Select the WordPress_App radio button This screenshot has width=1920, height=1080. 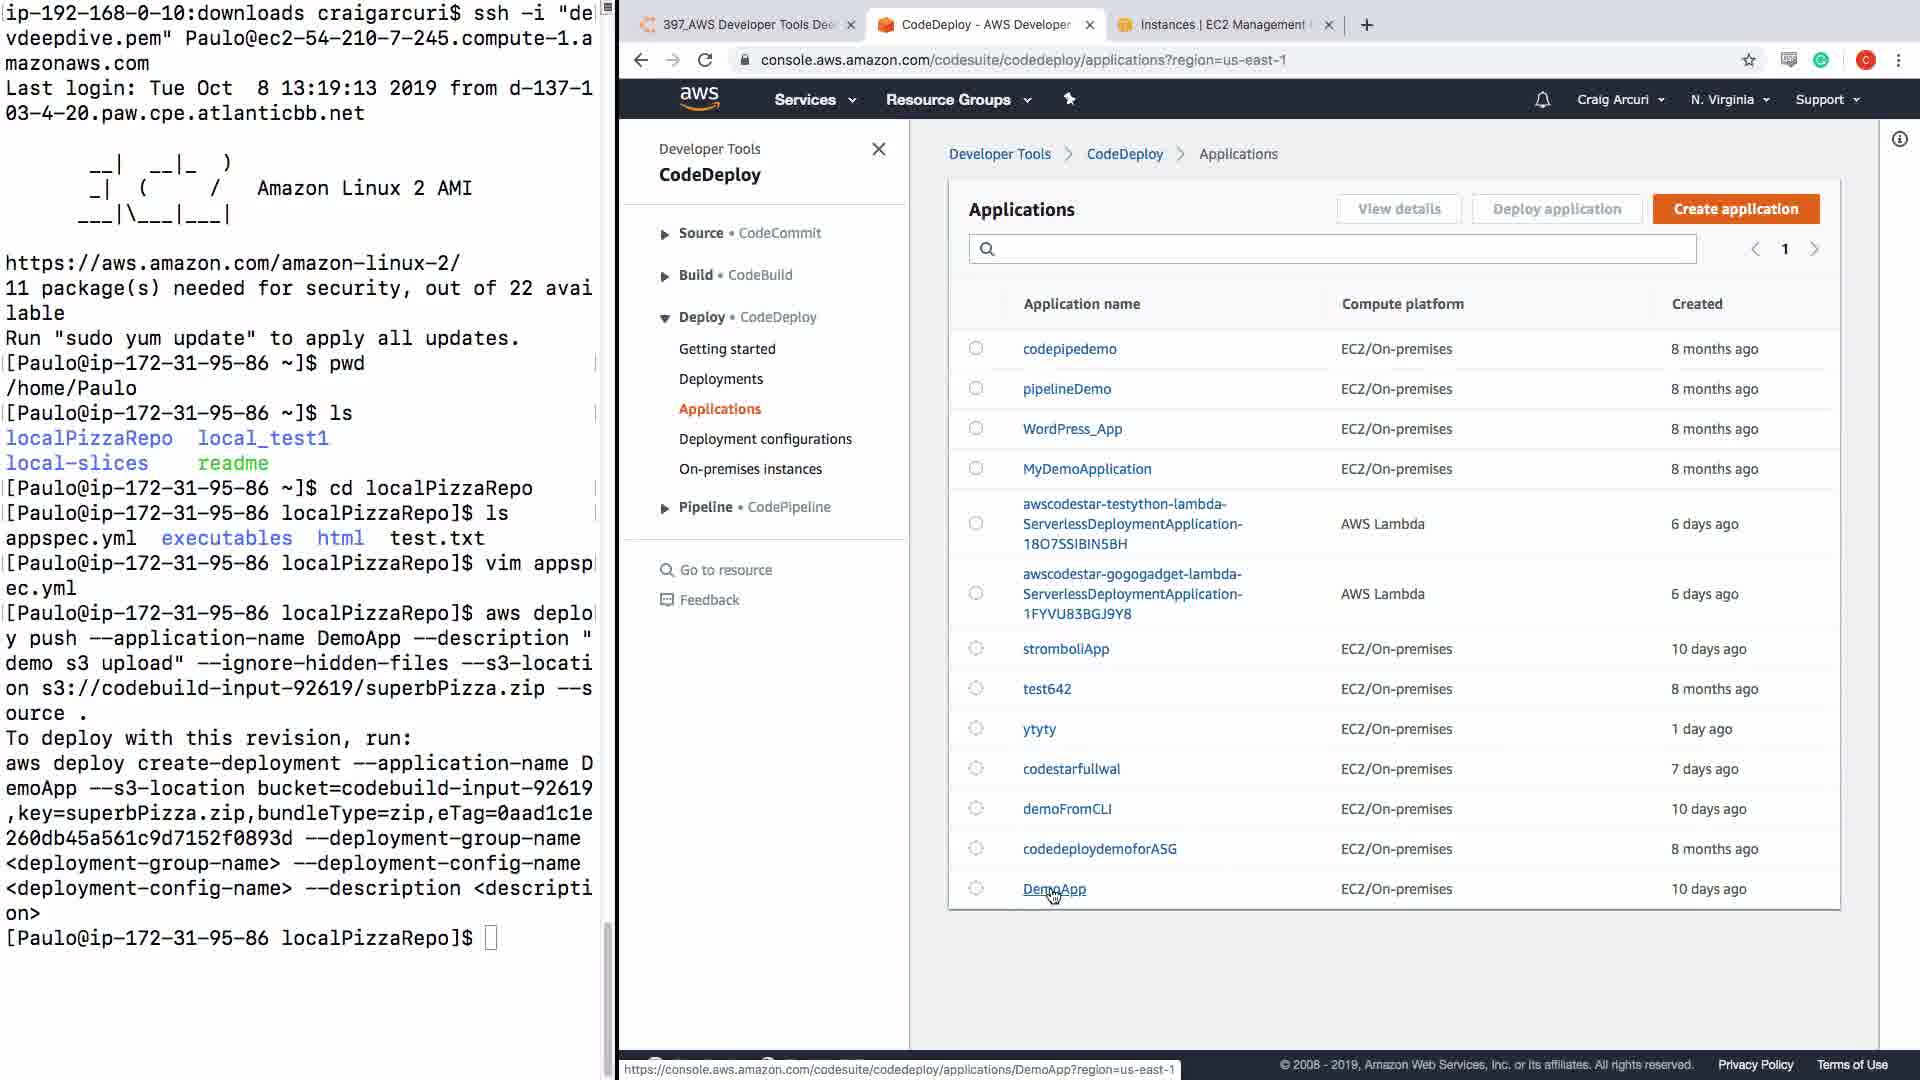point(976,429)
